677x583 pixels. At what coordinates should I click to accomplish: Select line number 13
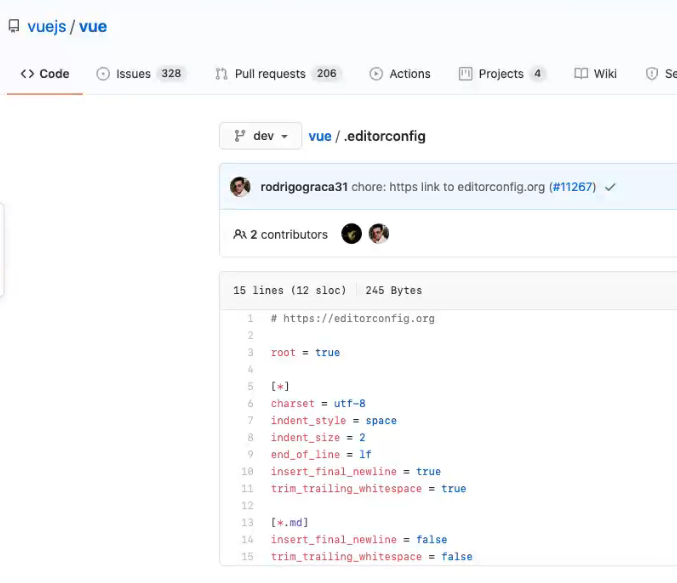pos(247,523)
